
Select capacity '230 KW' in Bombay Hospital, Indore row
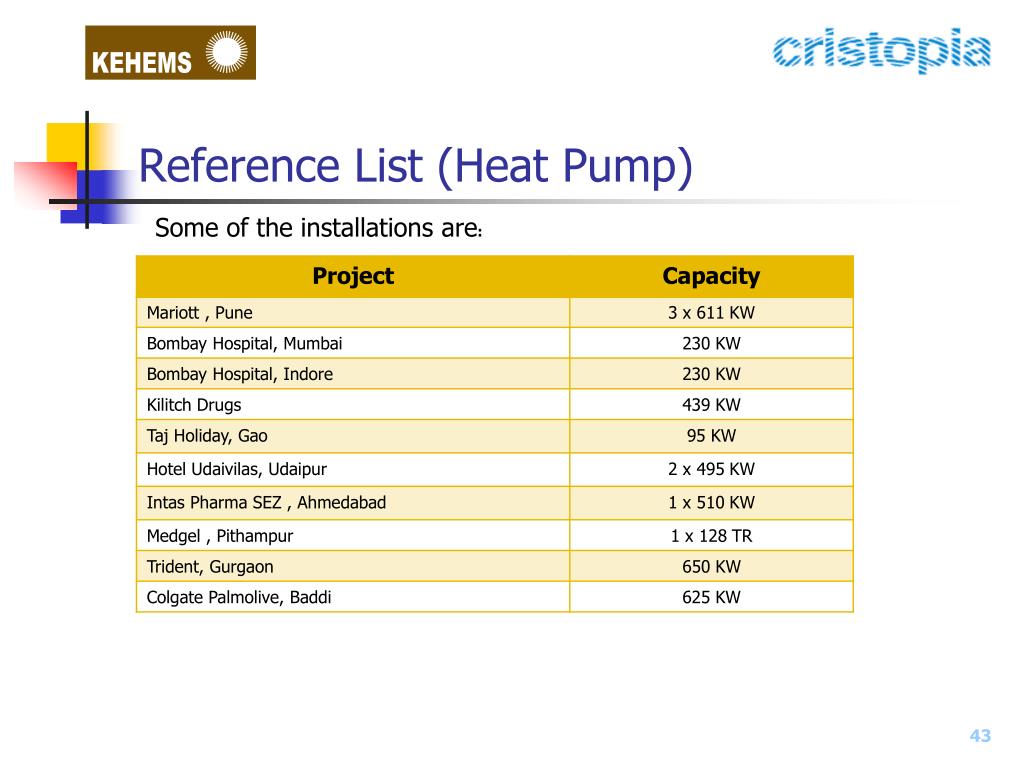(x=711, y=374)
